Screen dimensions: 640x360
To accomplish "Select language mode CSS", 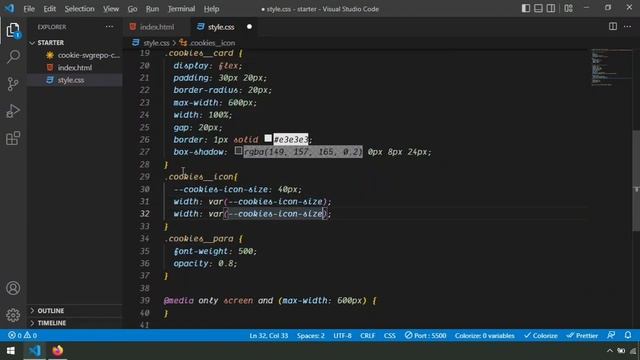I will point(389,336).
